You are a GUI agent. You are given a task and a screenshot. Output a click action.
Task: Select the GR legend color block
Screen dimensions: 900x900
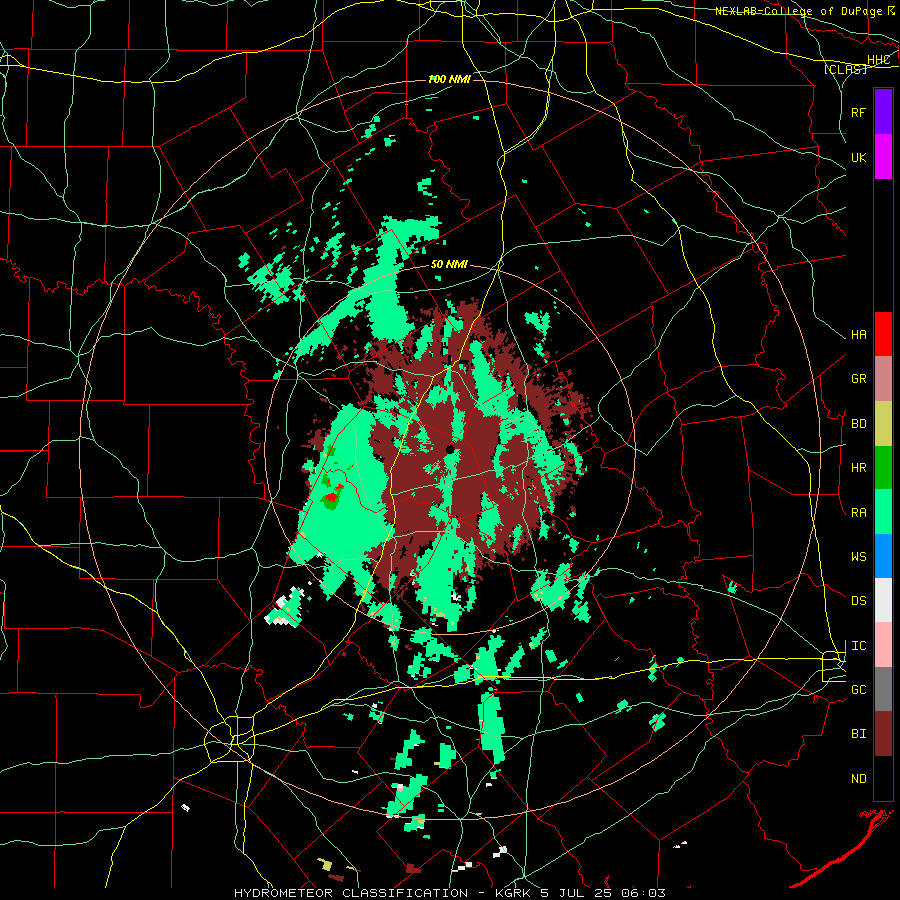883,378
